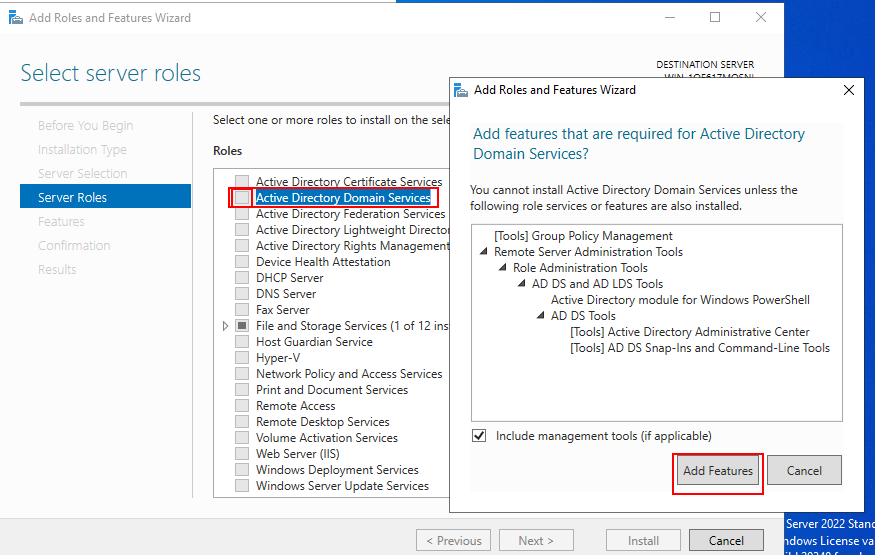Collapse Role Administration Tools node
Image resolution: width=875 pixels, height=555 pixels.
pos(503,268)
